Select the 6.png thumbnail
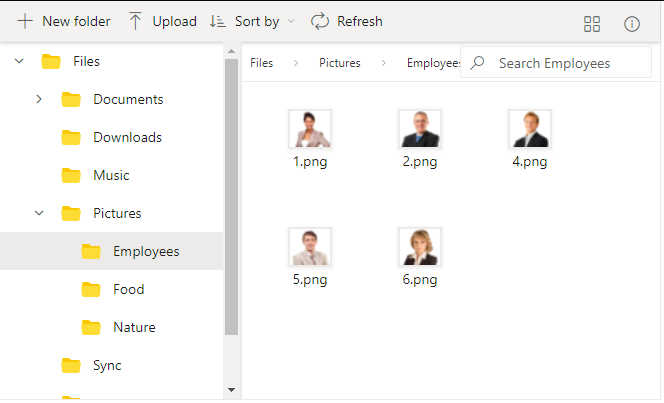This screenshot has width=664, height=403. pyautogui.click(x=420, y=247)
